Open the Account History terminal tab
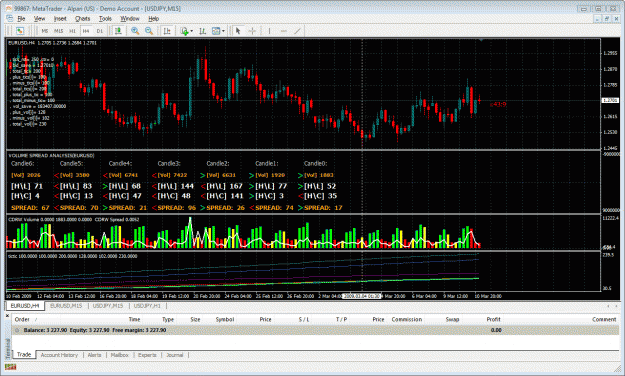Viewport: 625px width, 376px height. [59, 355]
